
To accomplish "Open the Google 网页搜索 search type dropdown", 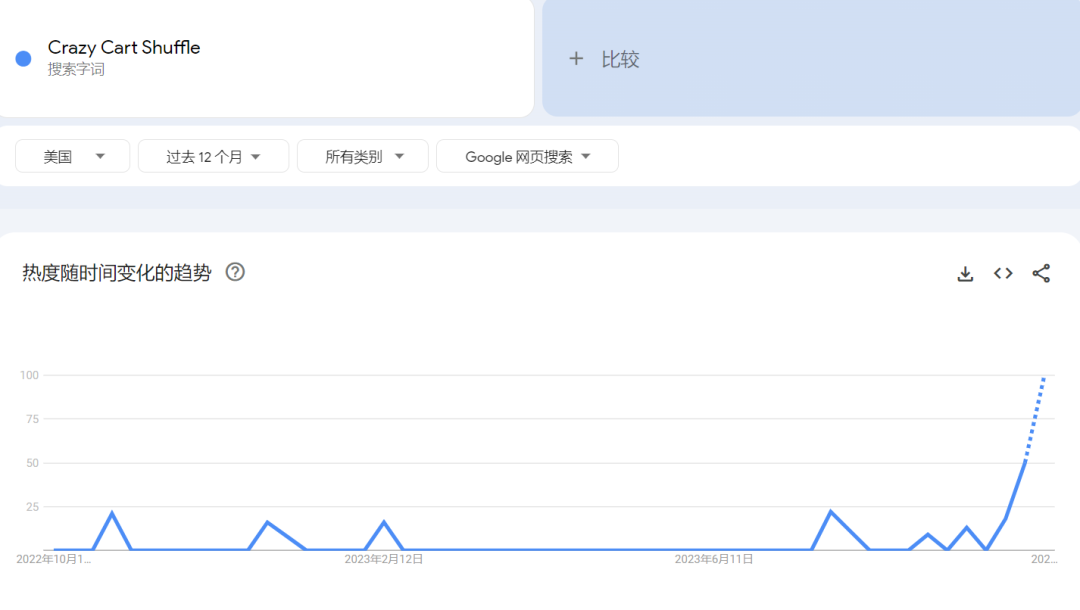I will tap(527, 156).
